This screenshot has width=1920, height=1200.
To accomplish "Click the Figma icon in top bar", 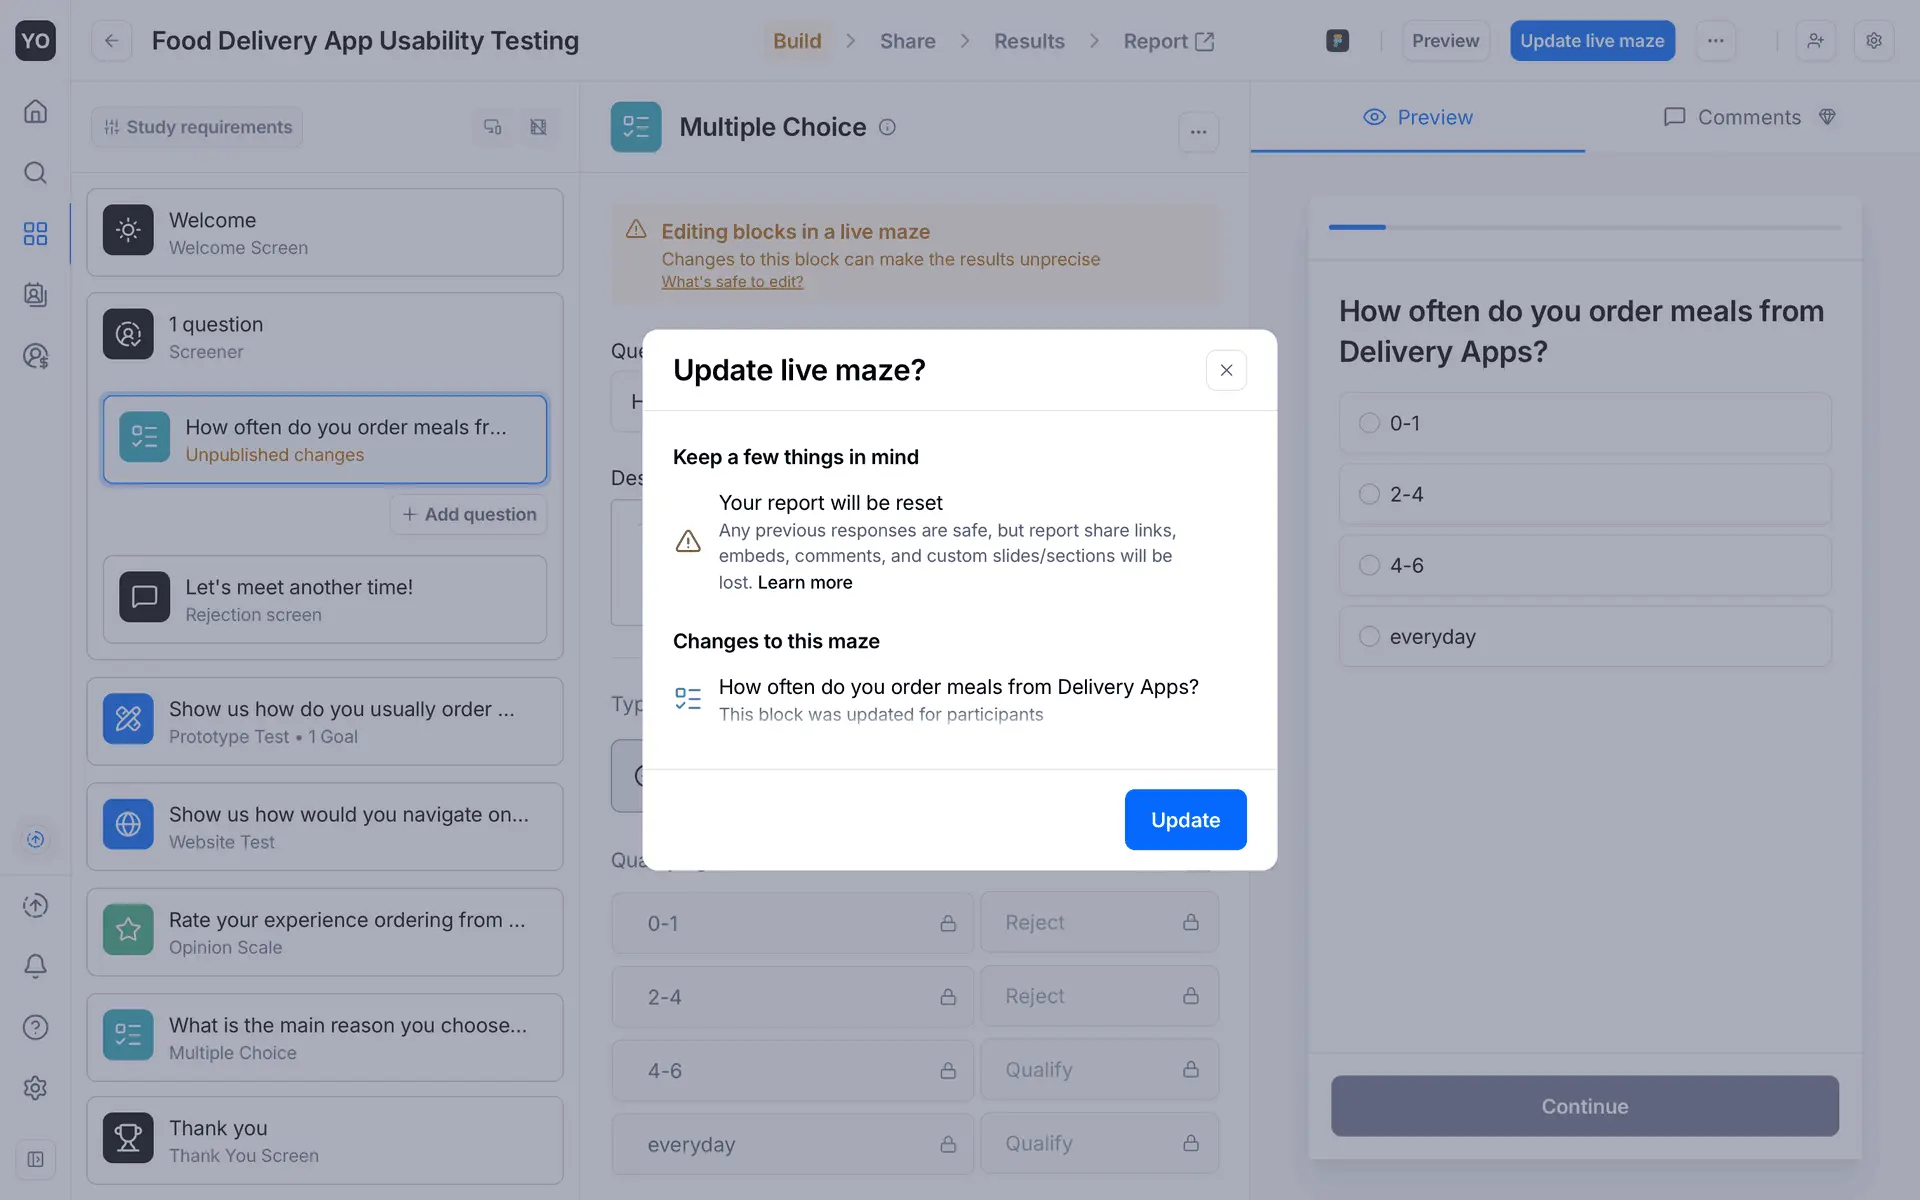I will point(1337,41).
